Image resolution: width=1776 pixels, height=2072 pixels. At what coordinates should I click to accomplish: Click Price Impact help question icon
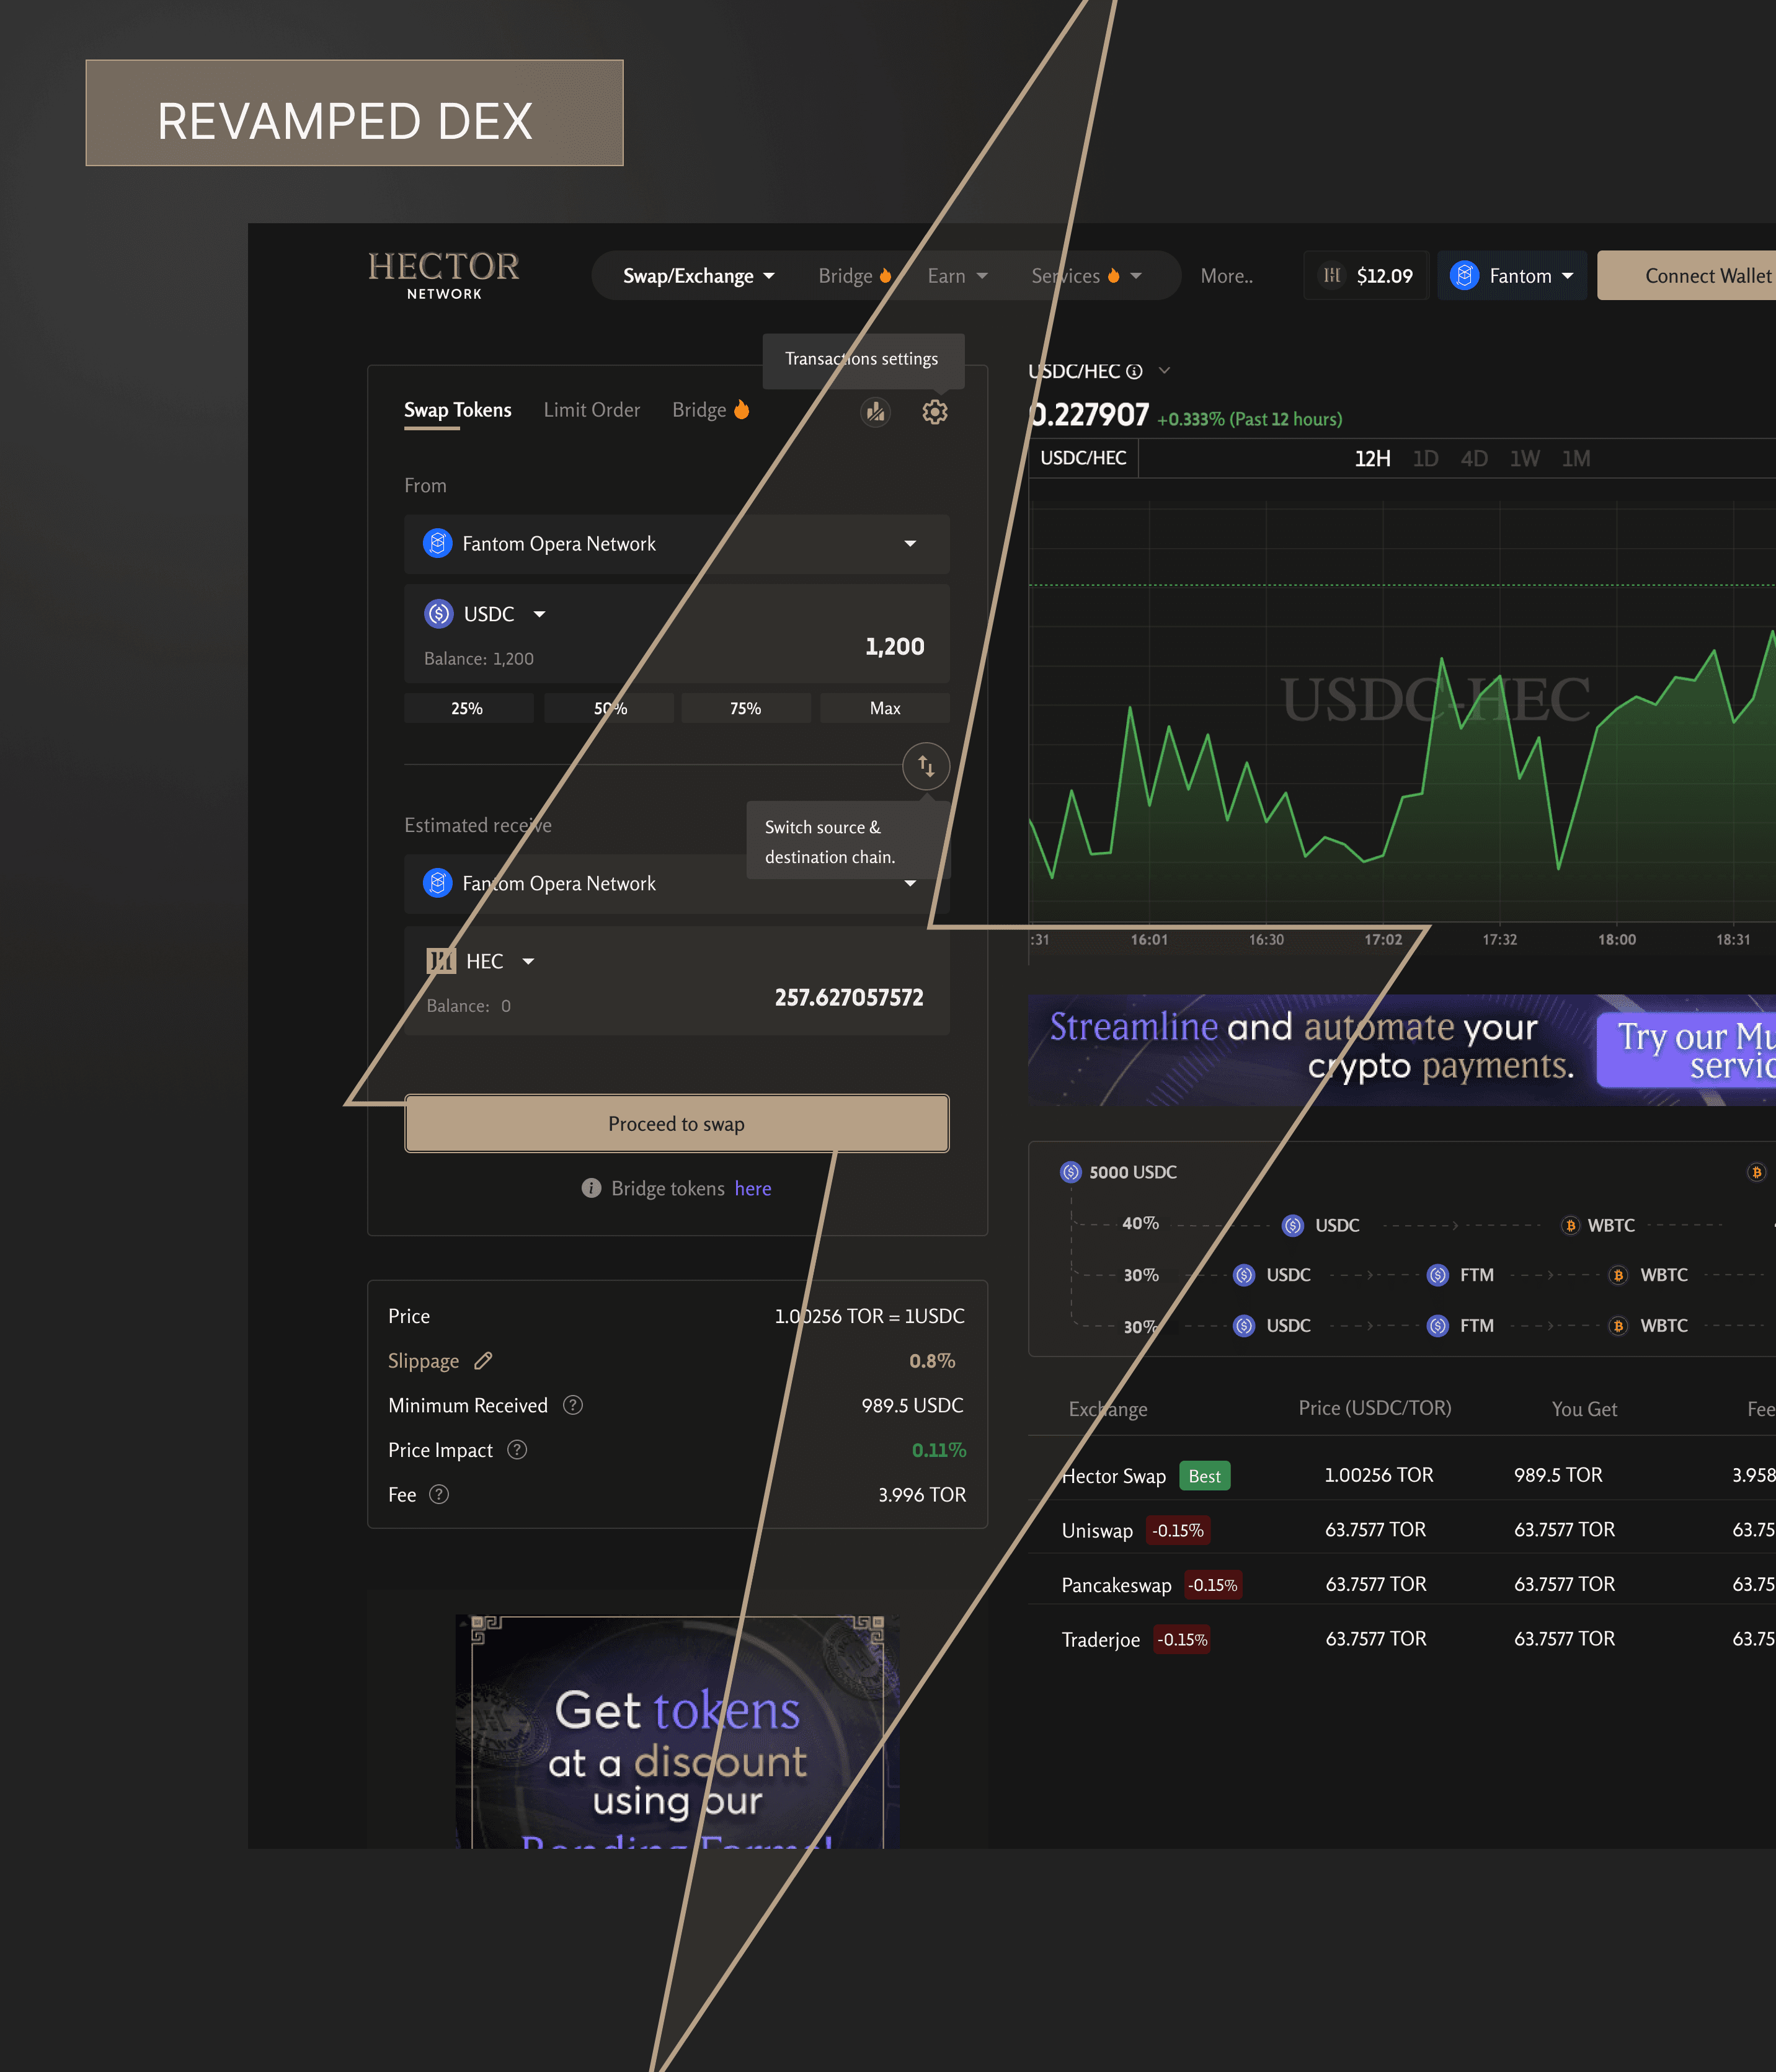(517, 1450)
